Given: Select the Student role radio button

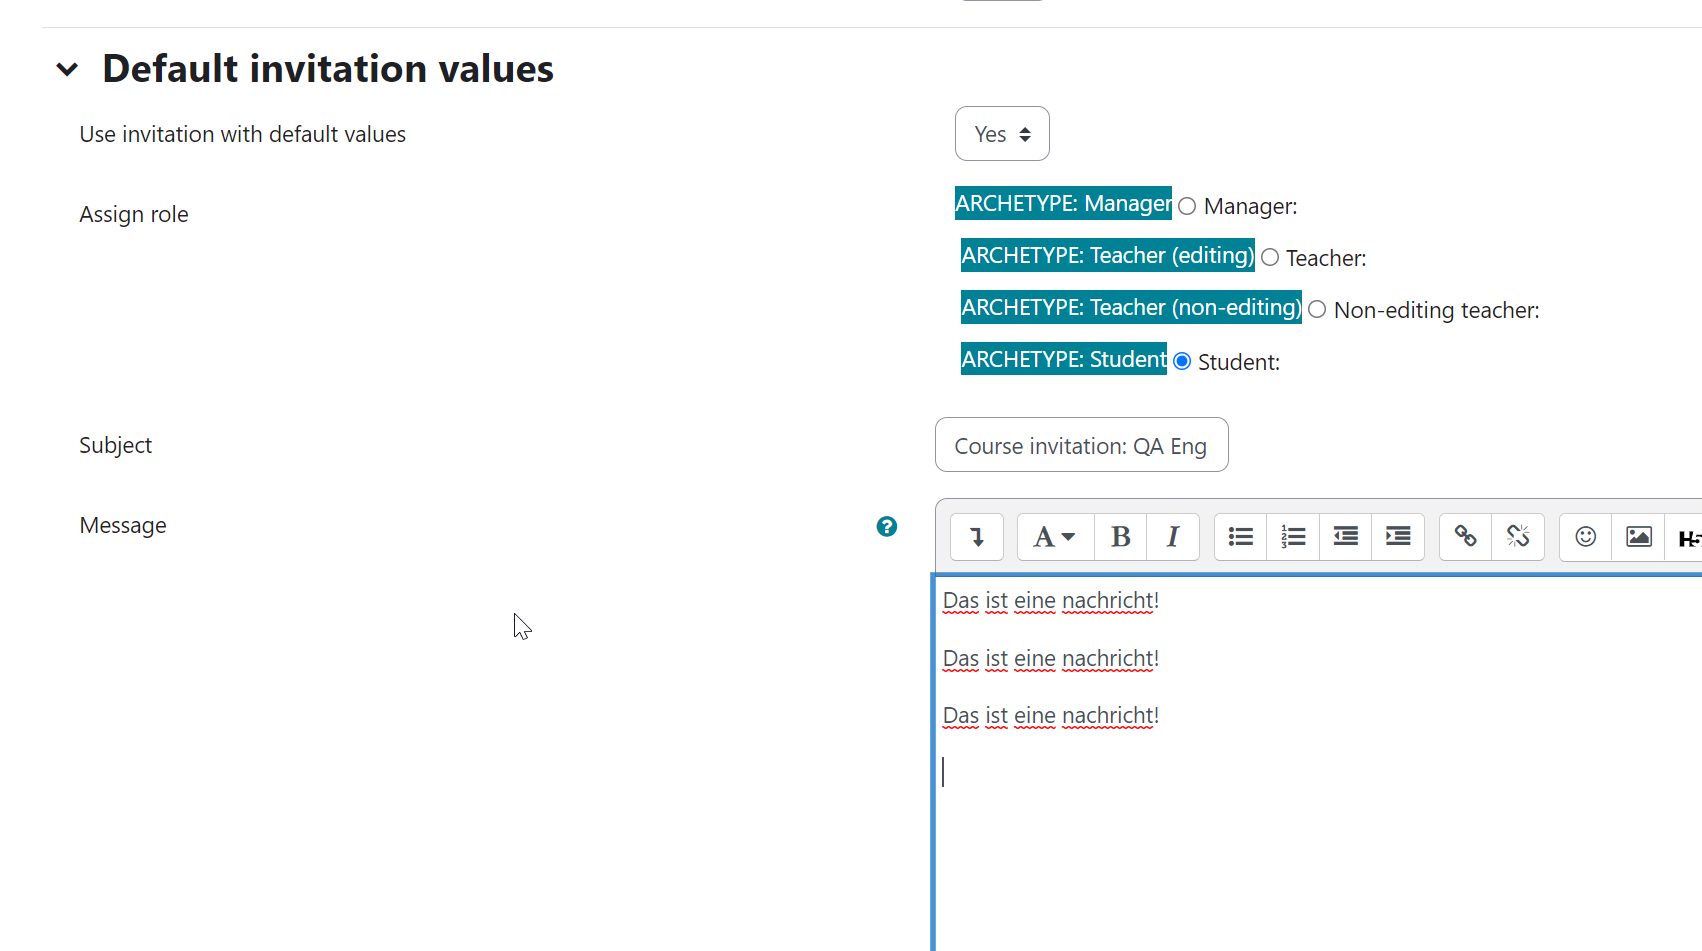Looking at the screenshot, I should click(1182, 361).
